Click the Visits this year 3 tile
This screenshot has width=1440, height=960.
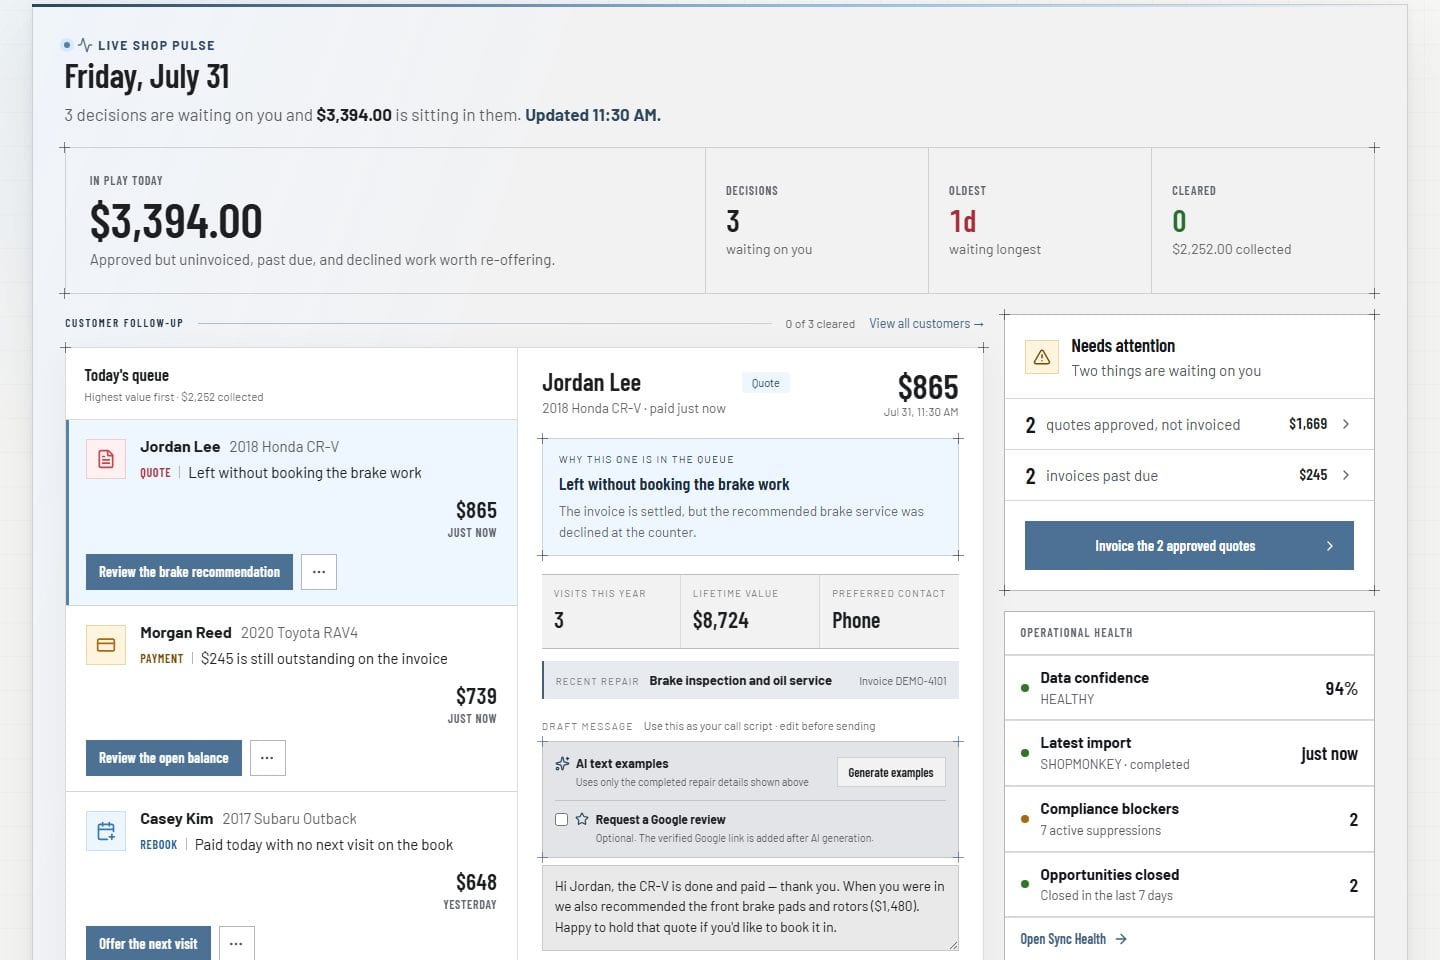(x=611, y=611)
